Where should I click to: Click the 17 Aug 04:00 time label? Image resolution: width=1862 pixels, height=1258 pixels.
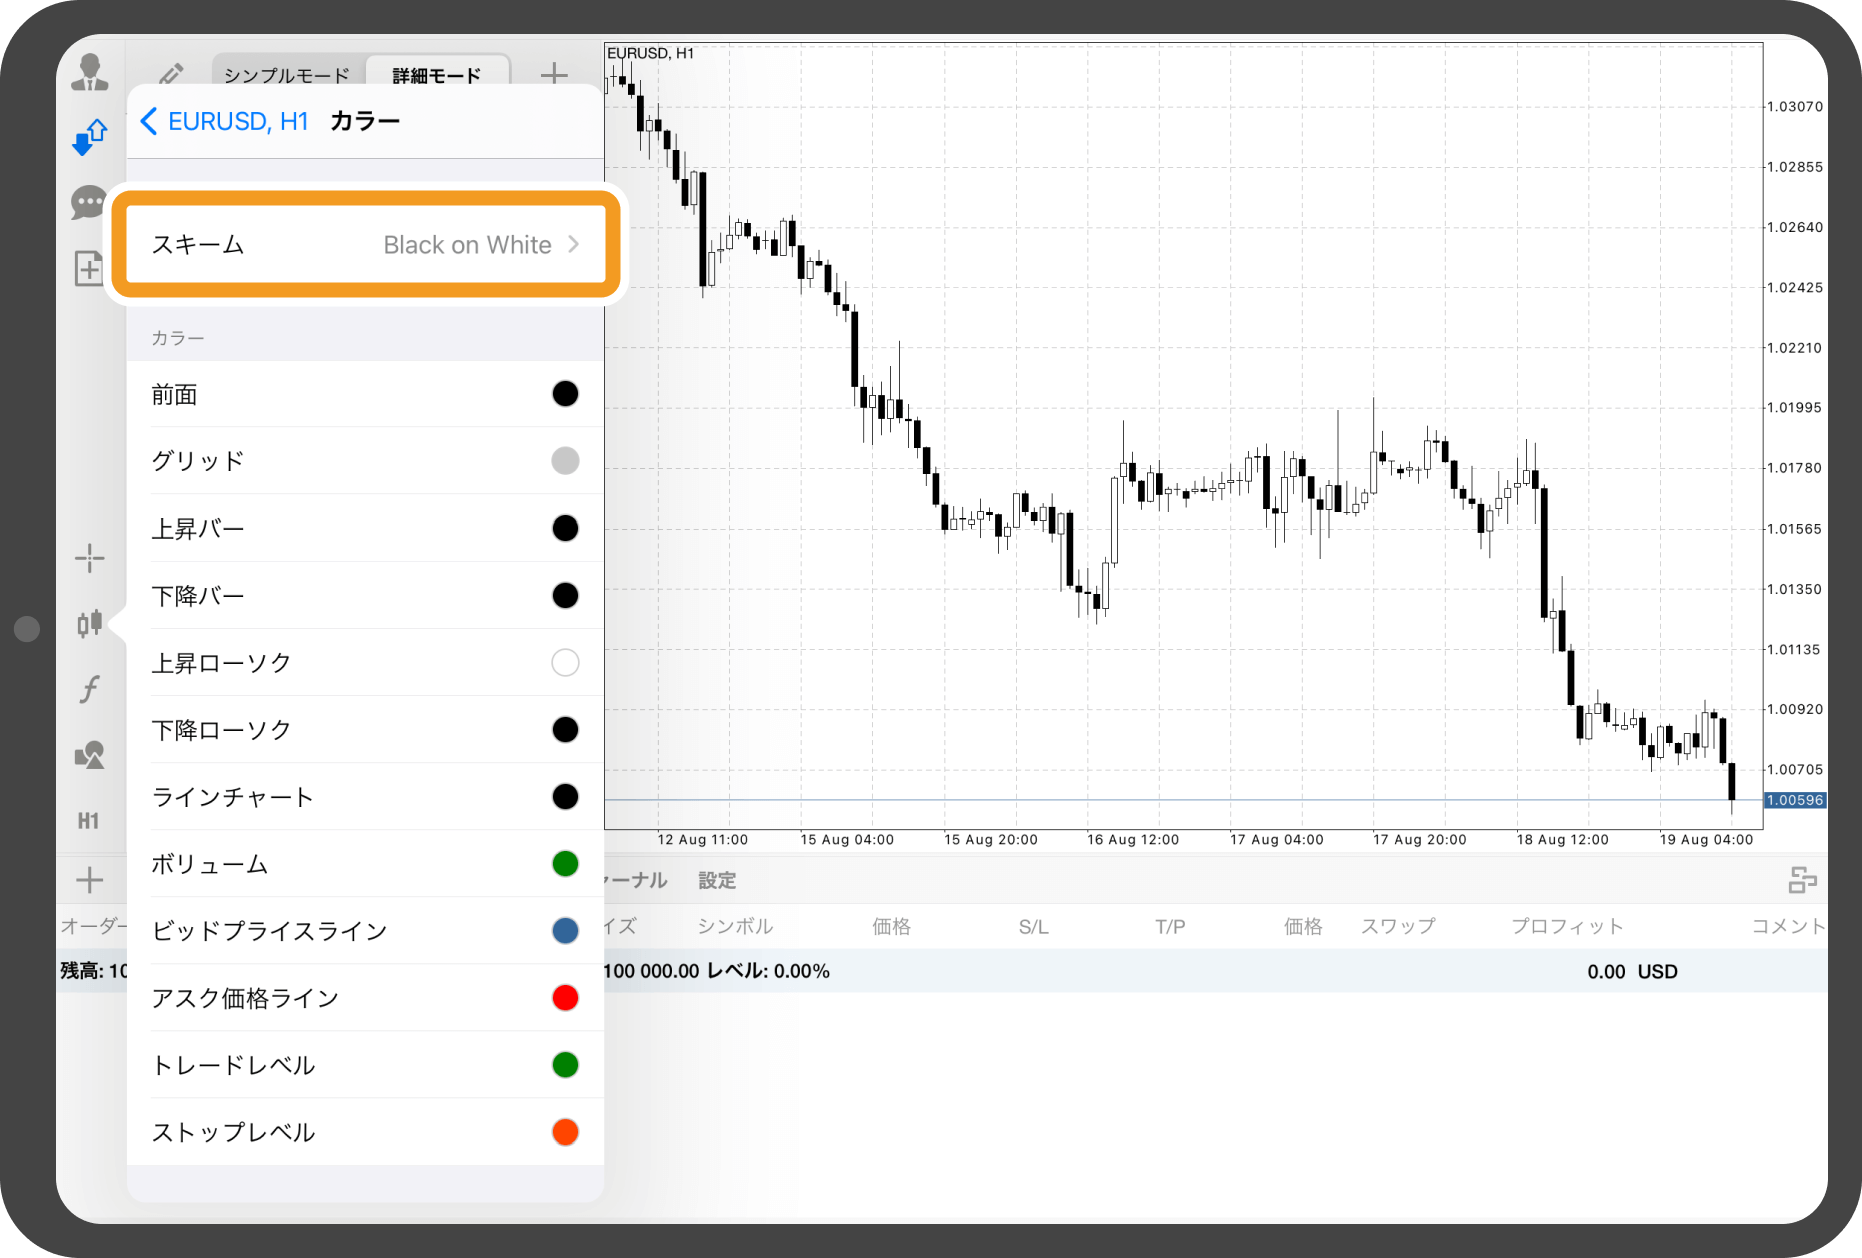coord(1277,839)
